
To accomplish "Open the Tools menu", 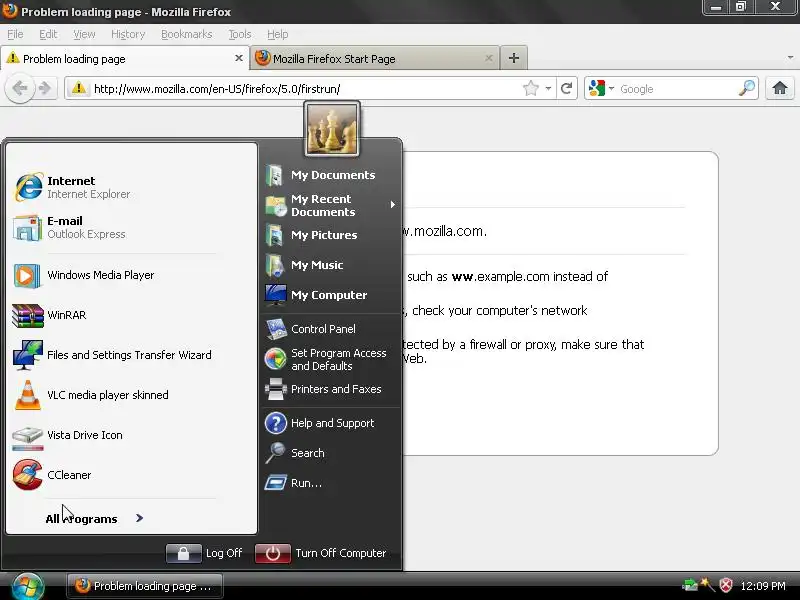I will point(240,34).
